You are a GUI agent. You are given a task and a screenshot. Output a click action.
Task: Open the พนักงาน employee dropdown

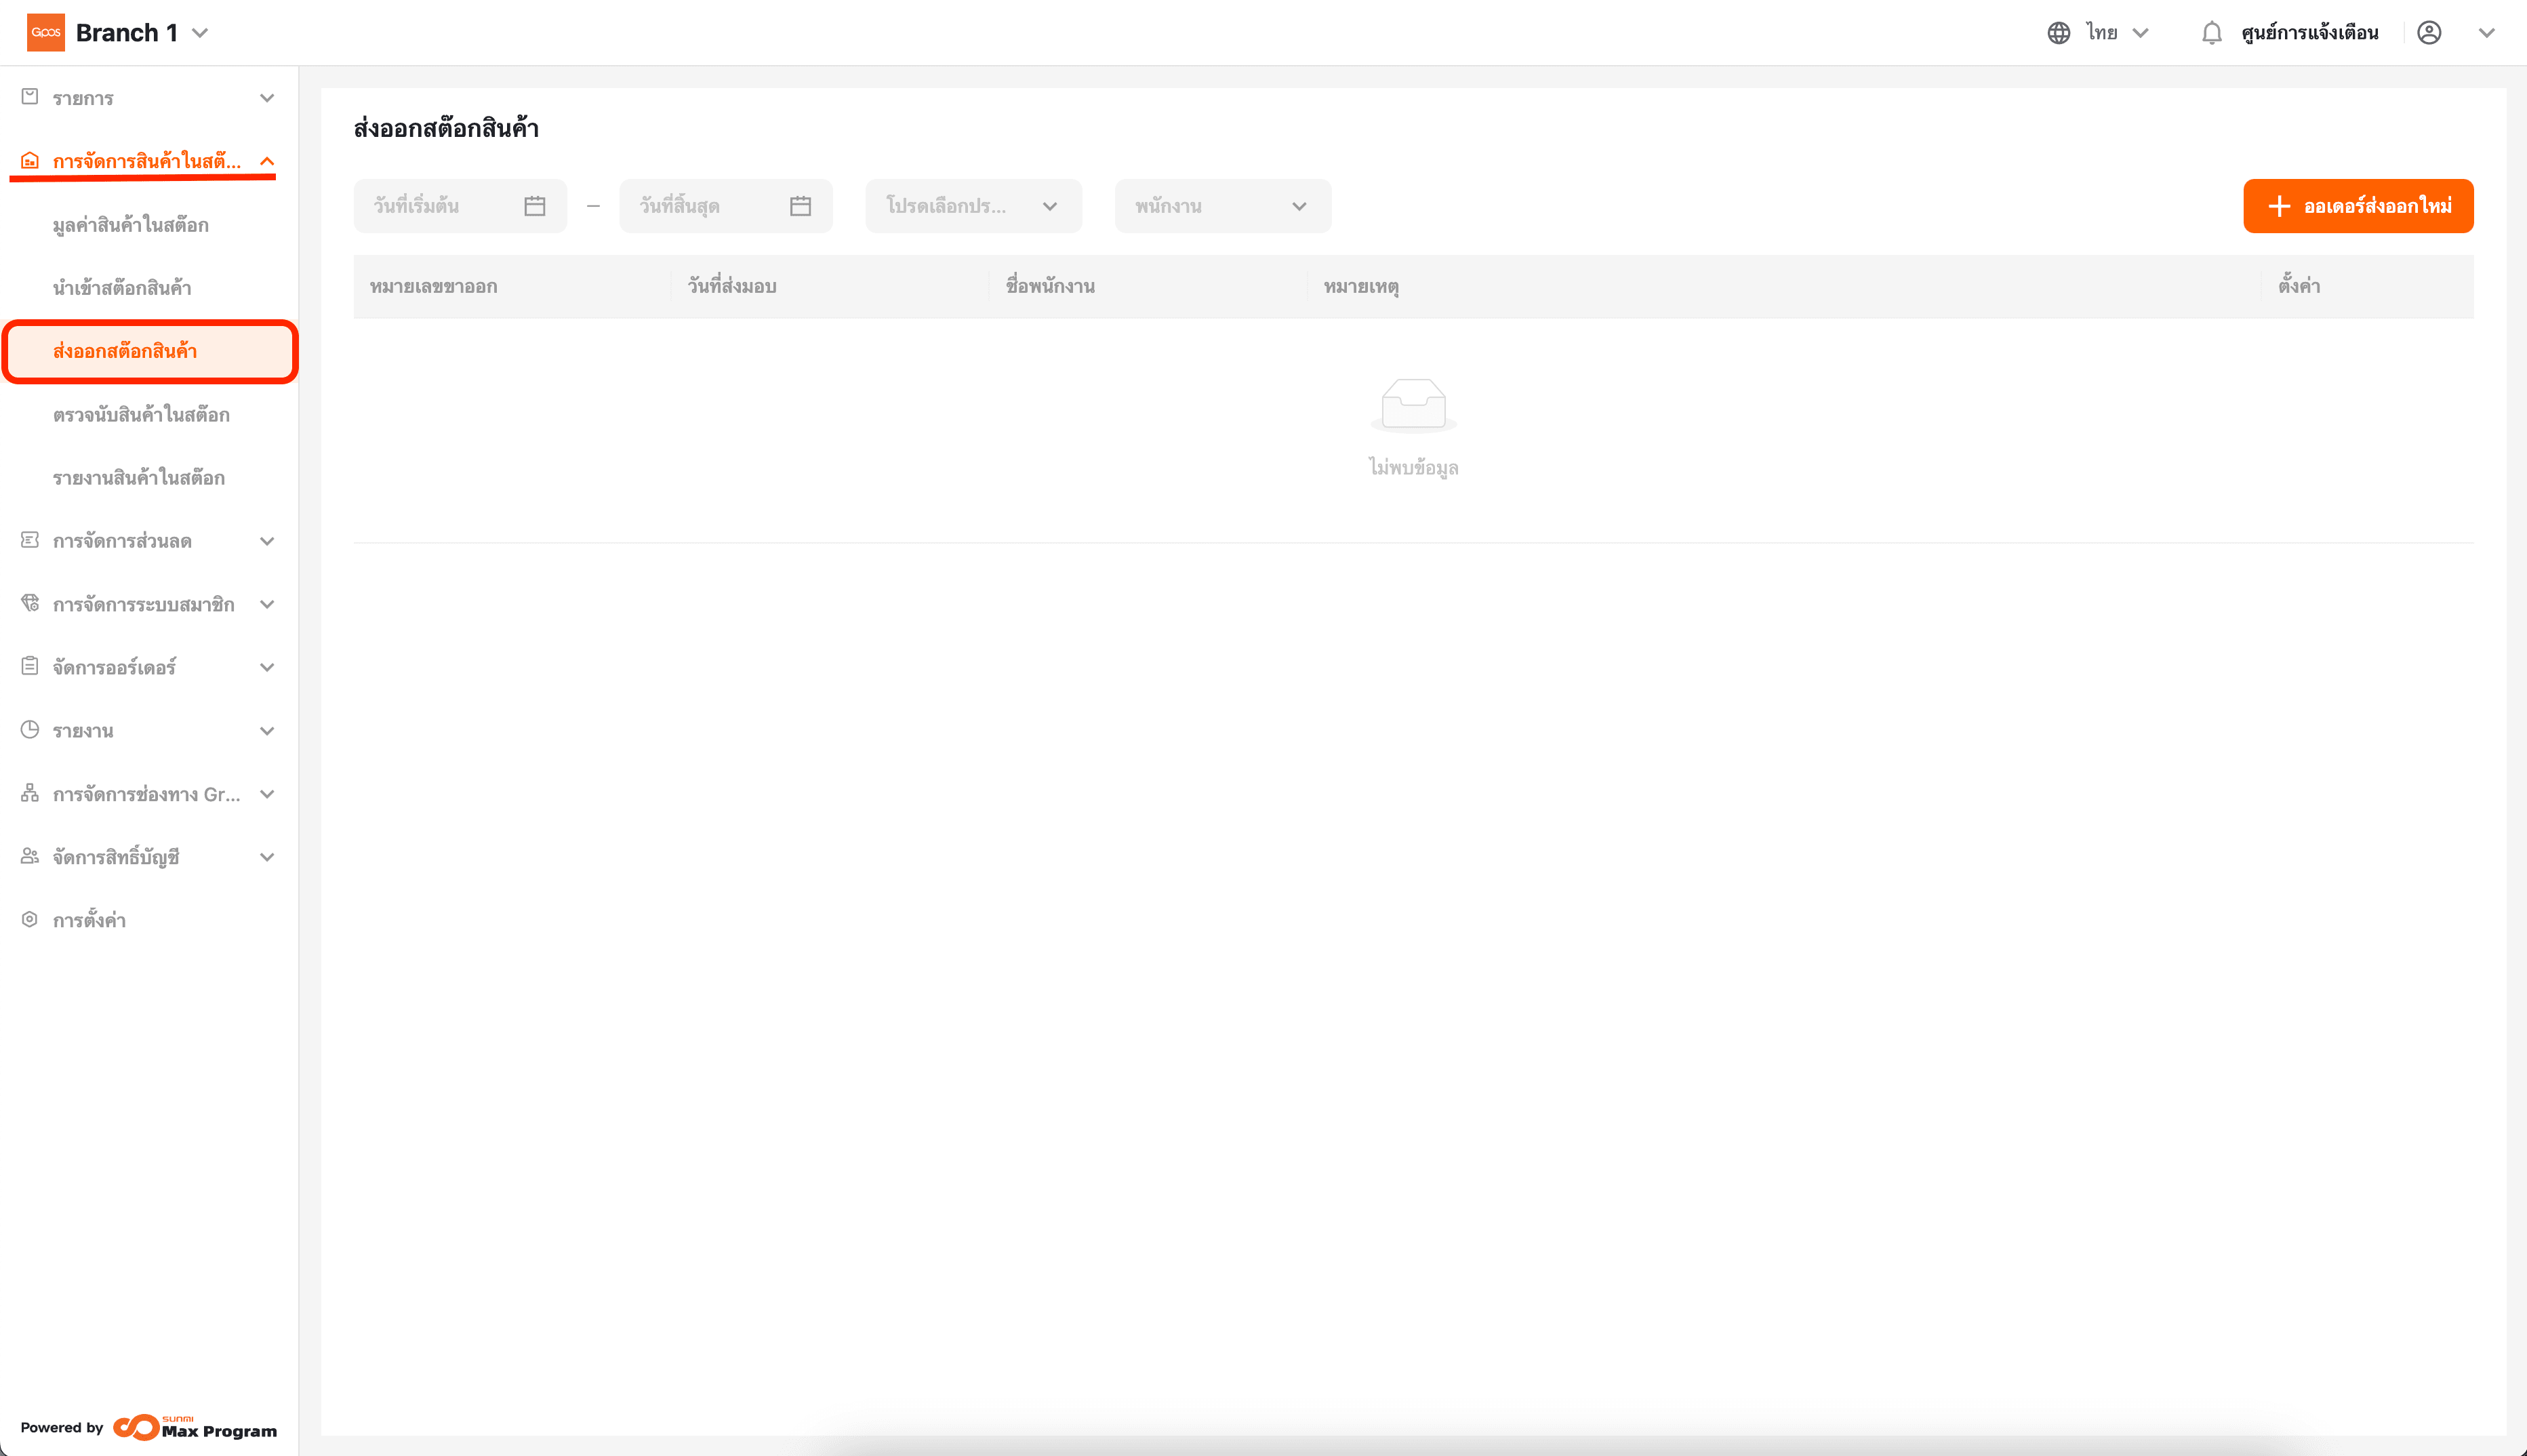[1222, 206]
